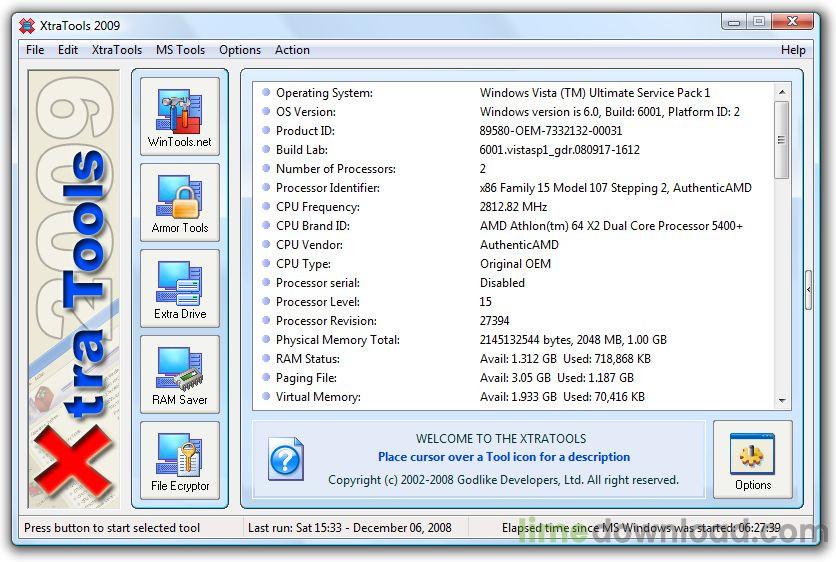This screenshot has height=562, width=836.
Task: Open the Action menu
Action: coord(292,50)
